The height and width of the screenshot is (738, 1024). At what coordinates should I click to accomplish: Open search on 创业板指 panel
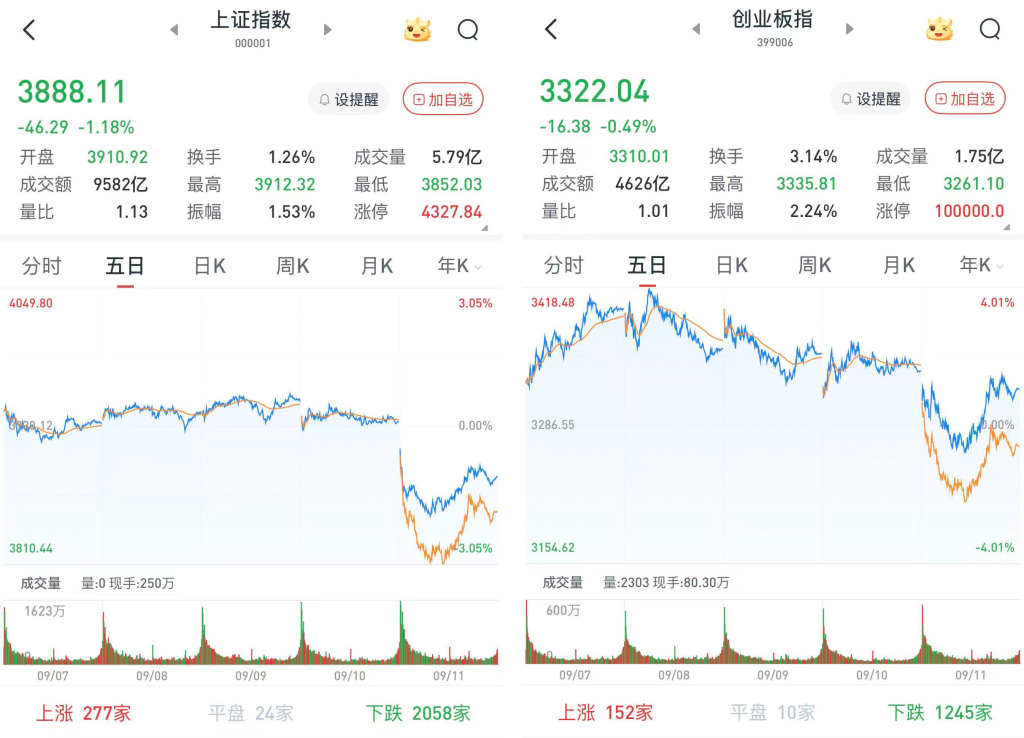pyautogui.click(x=989, y=29)
